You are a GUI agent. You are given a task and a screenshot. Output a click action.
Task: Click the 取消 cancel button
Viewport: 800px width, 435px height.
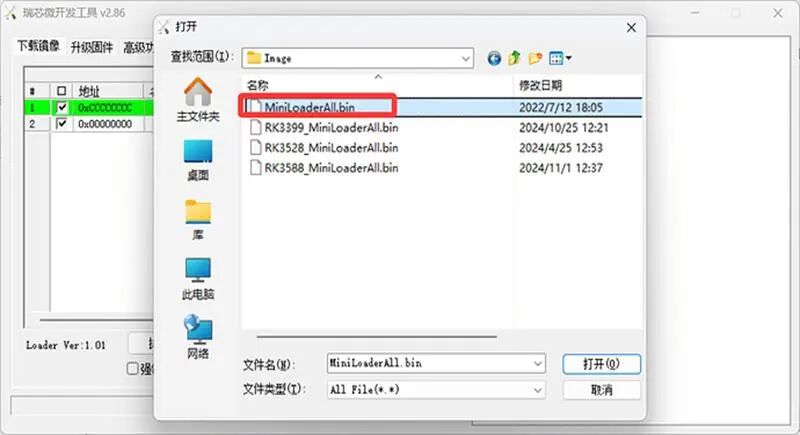point(602,390)
